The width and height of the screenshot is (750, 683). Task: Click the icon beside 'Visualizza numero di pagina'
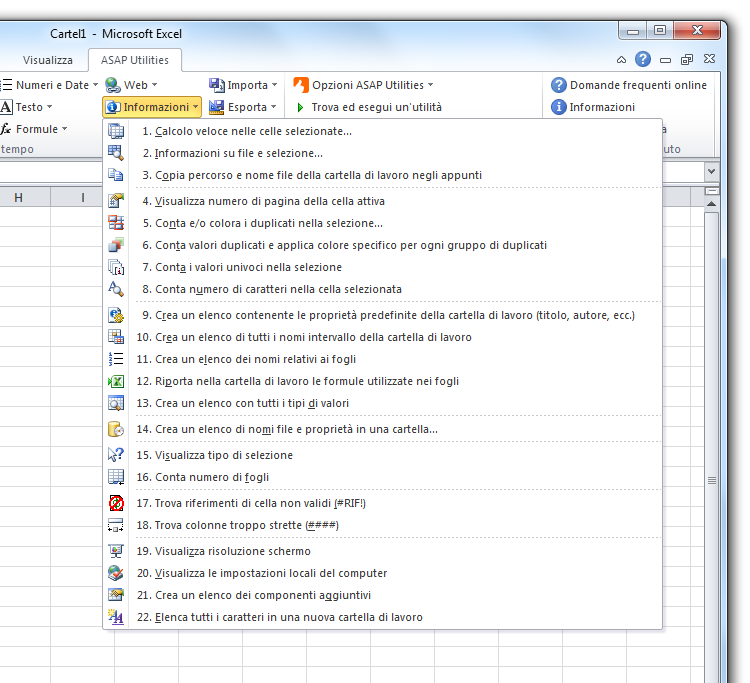point(116,201)
